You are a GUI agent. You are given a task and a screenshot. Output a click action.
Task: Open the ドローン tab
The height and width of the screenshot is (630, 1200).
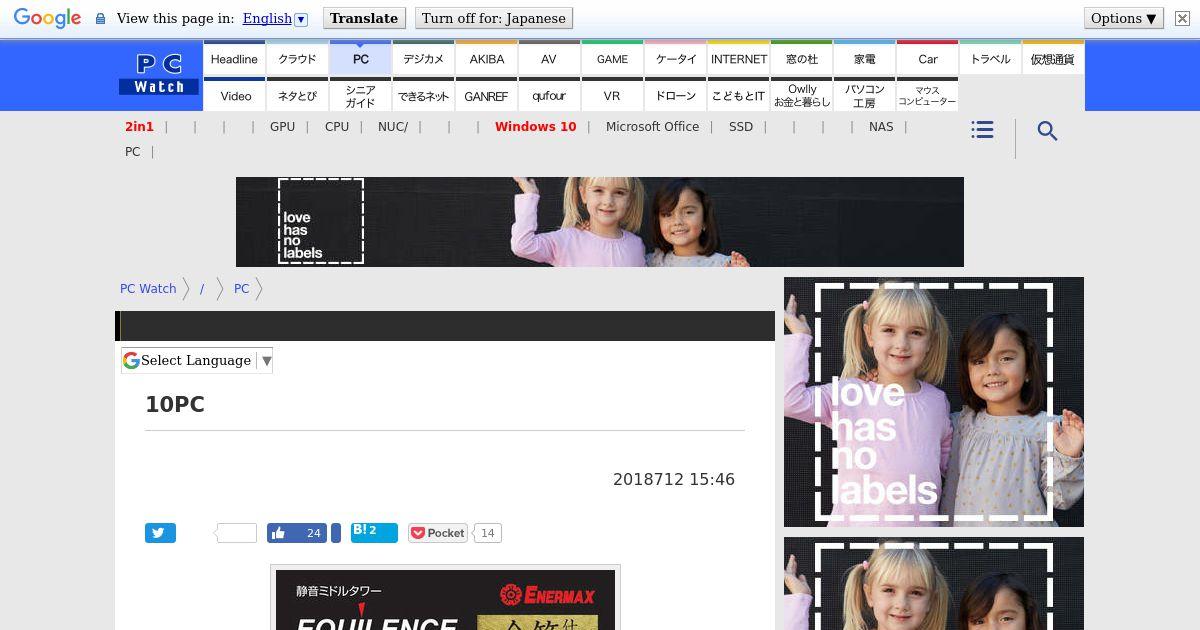coord(675,95)
